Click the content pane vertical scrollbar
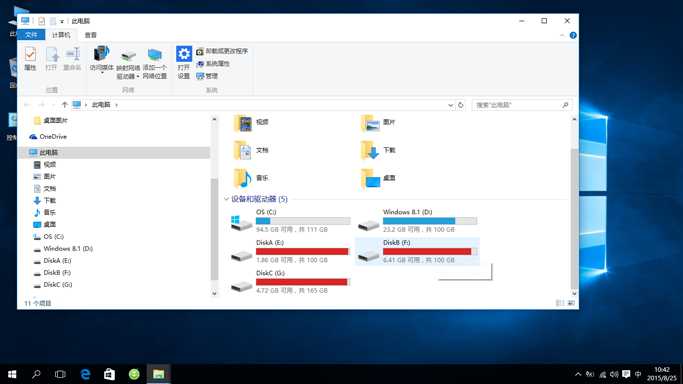 click(x=574, y=218)
